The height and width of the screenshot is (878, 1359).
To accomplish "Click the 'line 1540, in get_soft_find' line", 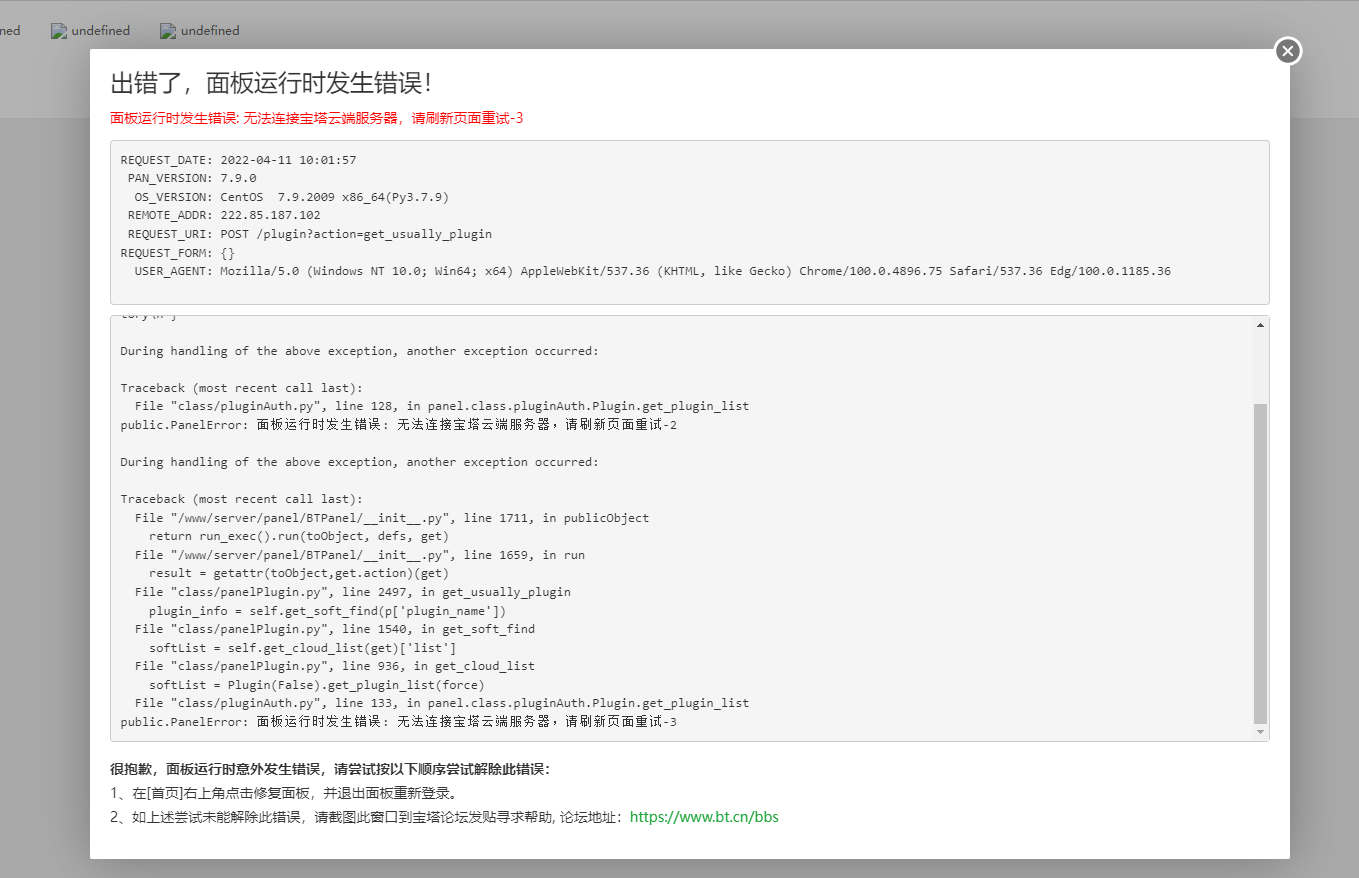I will [335, 629].
